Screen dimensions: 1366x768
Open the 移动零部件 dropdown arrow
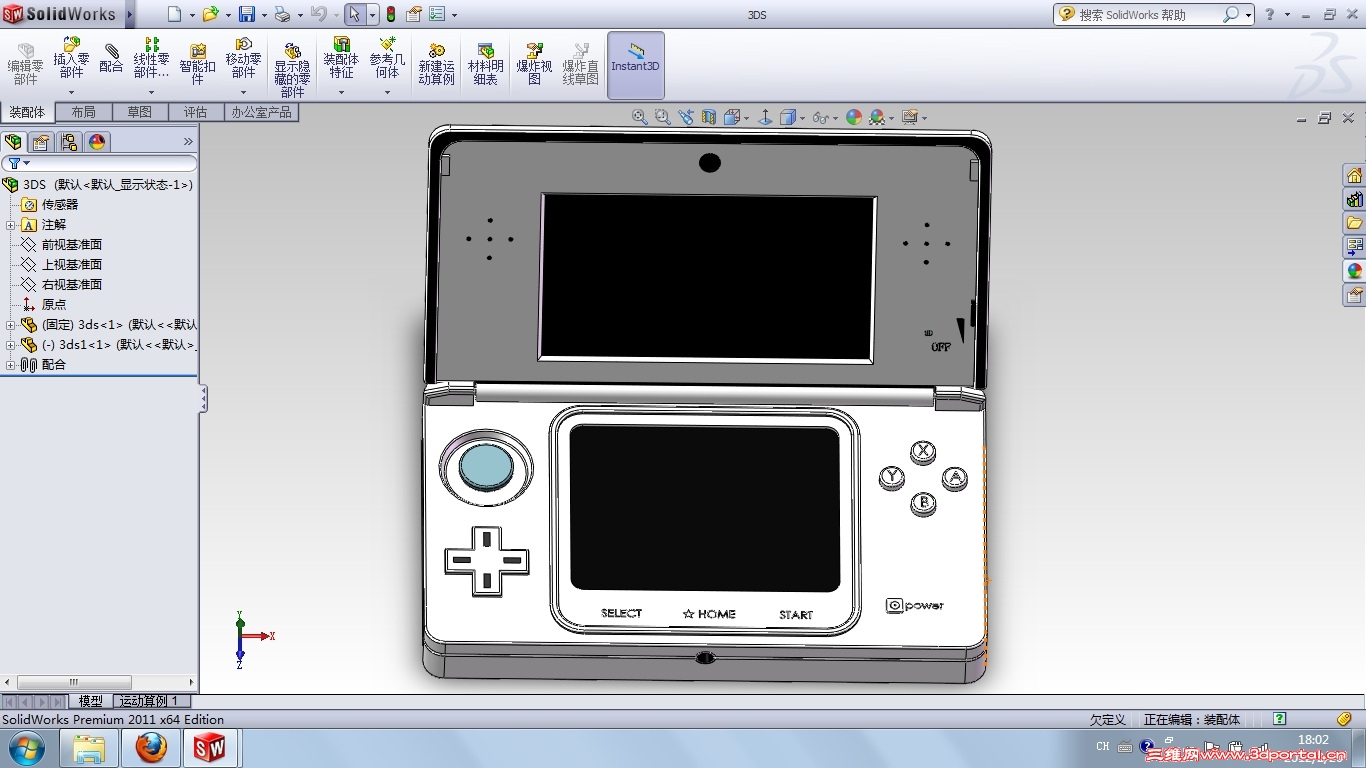[x=244, y=92]
